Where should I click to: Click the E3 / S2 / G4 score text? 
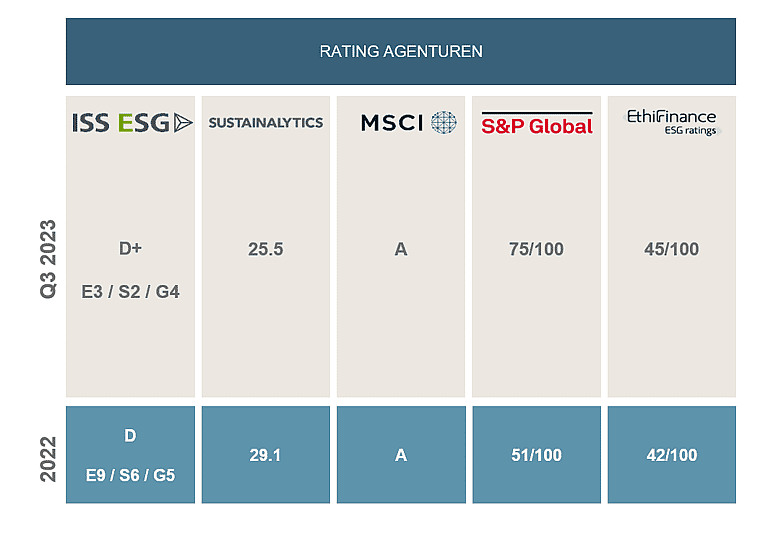pos(130,292)
